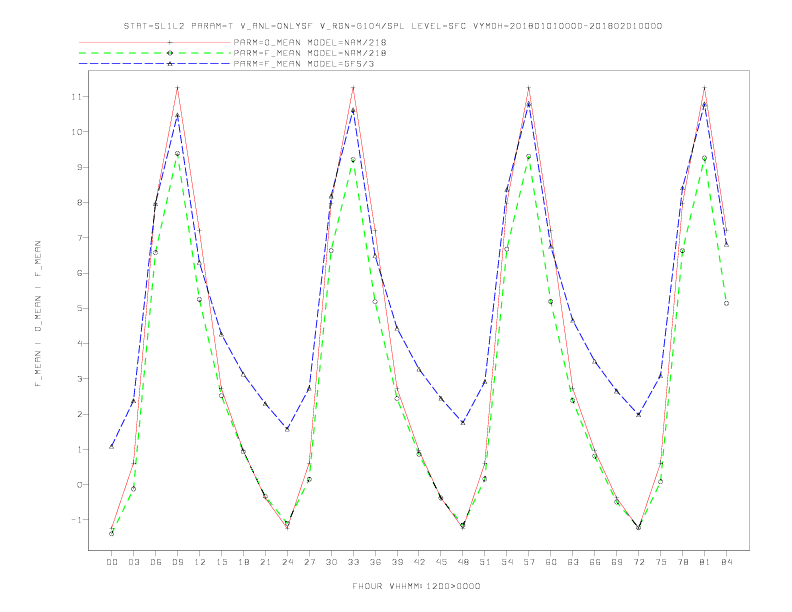Click x-axis forecast hour label 18

tap(243, 562)
